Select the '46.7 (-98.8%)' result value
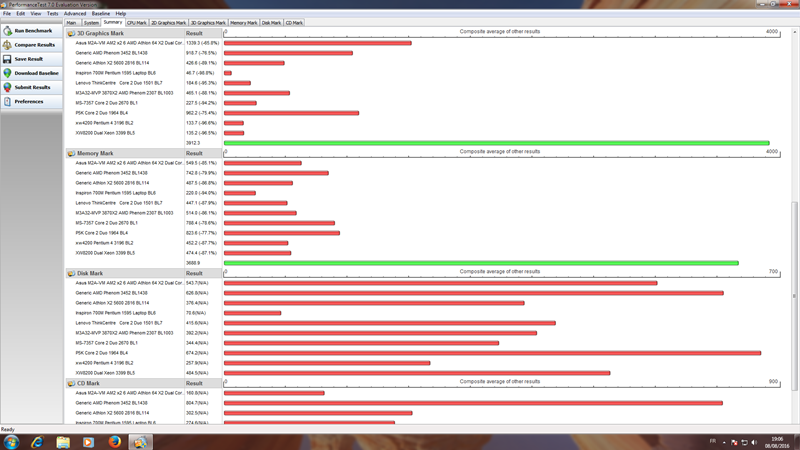 (201, 73)
